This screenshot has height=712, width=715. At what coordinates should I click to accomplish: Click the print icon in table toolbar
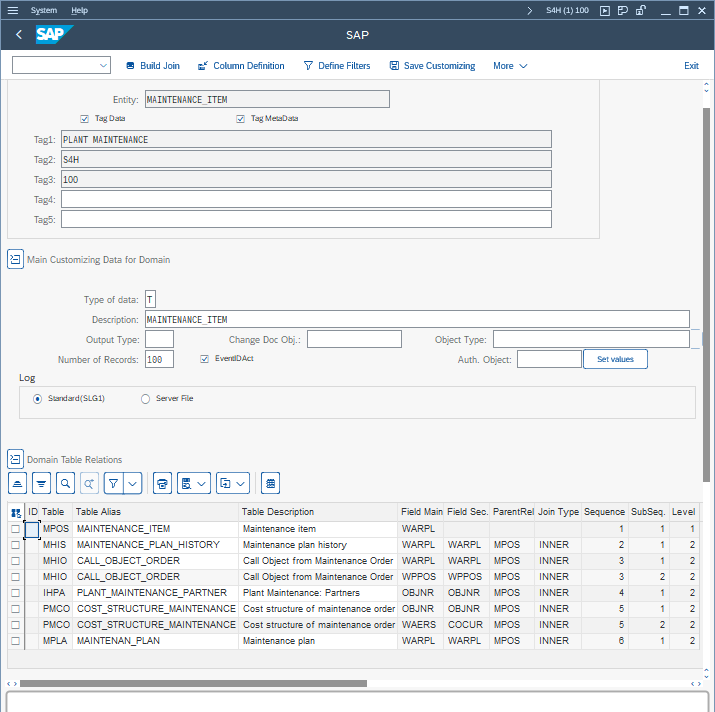point(163,483)
